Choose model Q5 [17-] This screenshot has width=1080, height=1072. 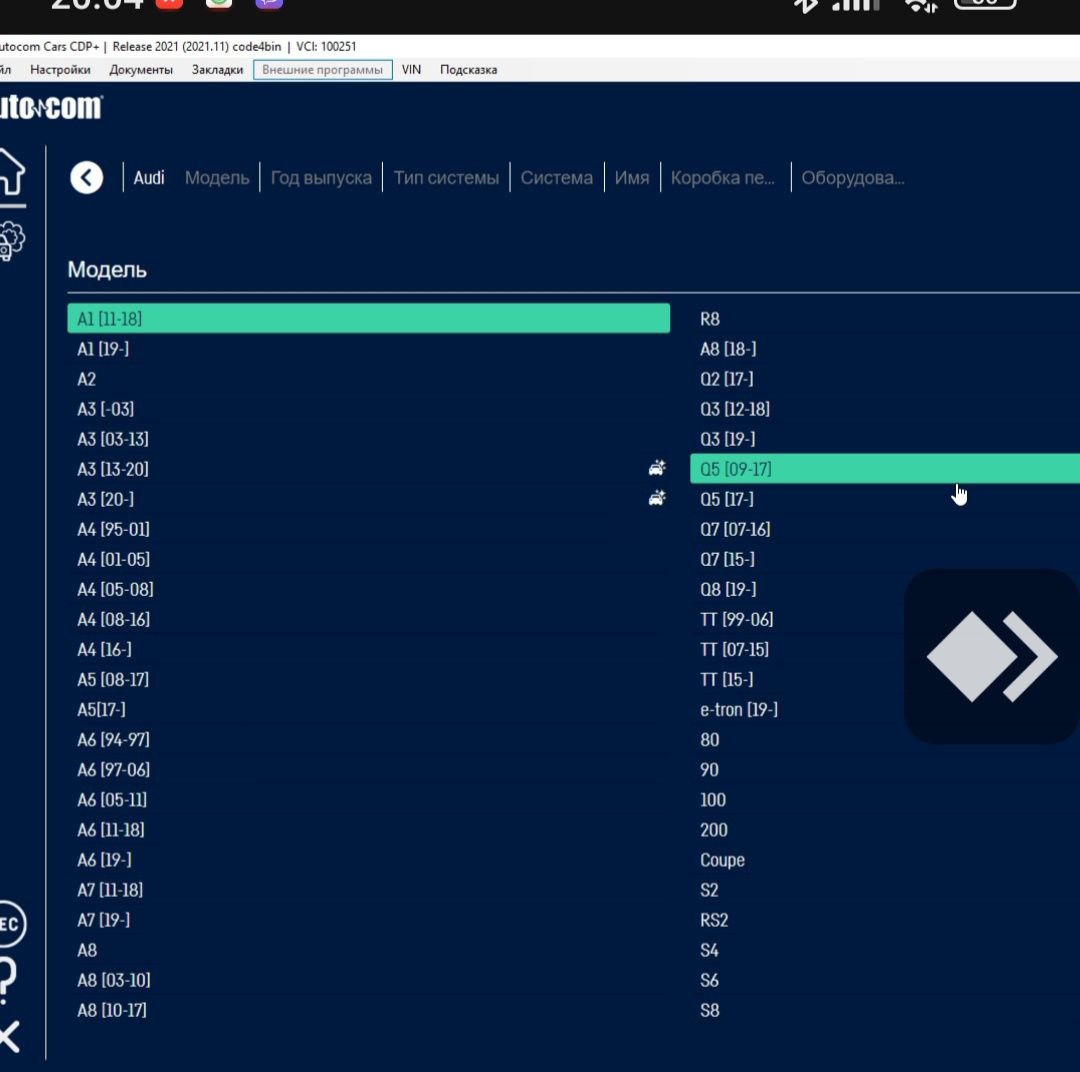point(885,499)
